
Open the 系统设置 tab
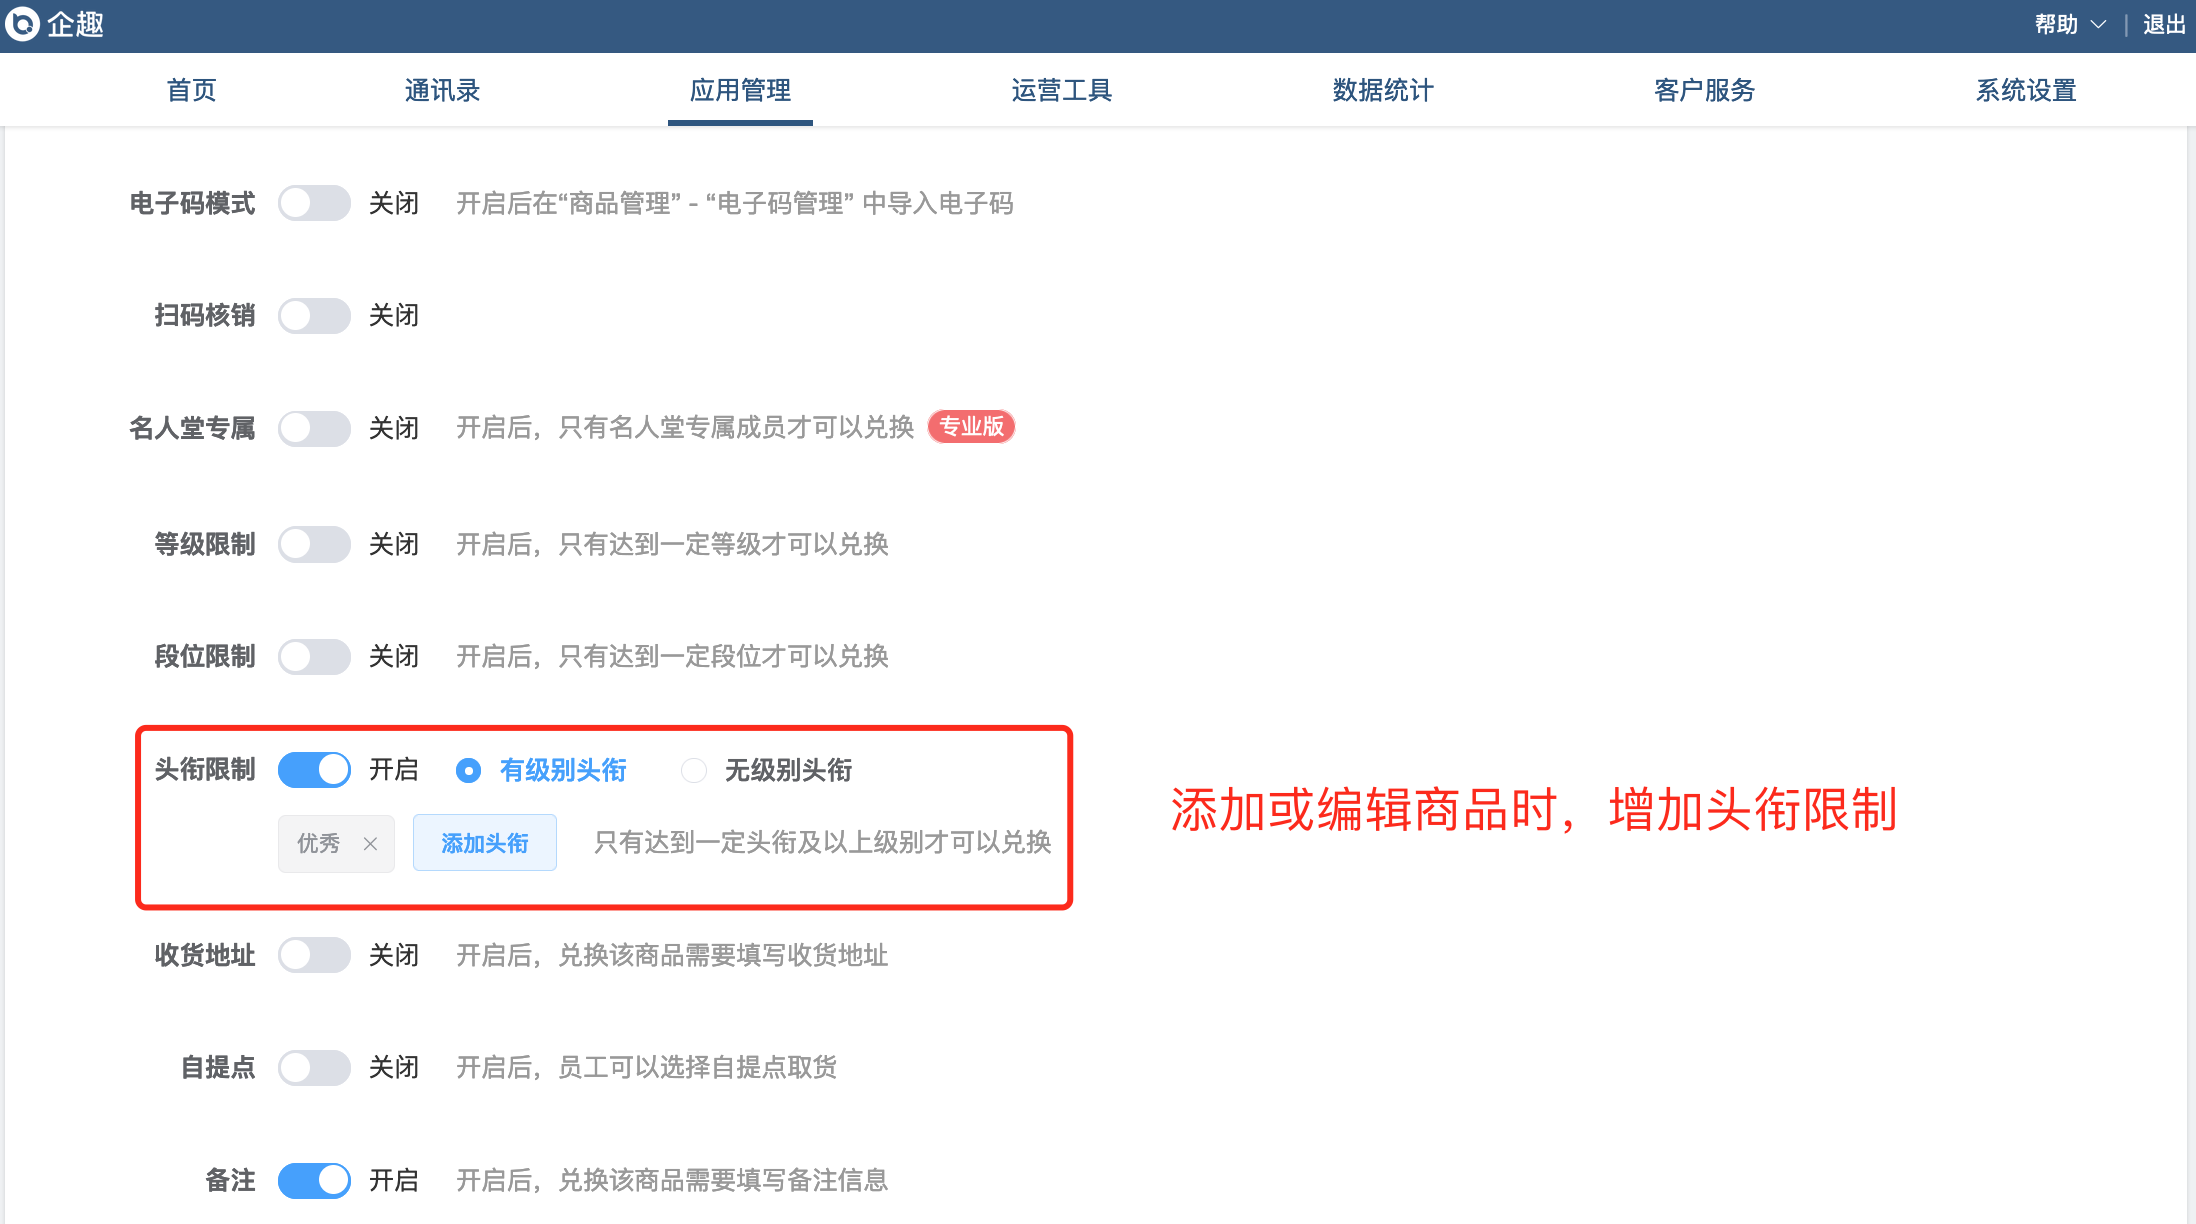pos(2025,91)
